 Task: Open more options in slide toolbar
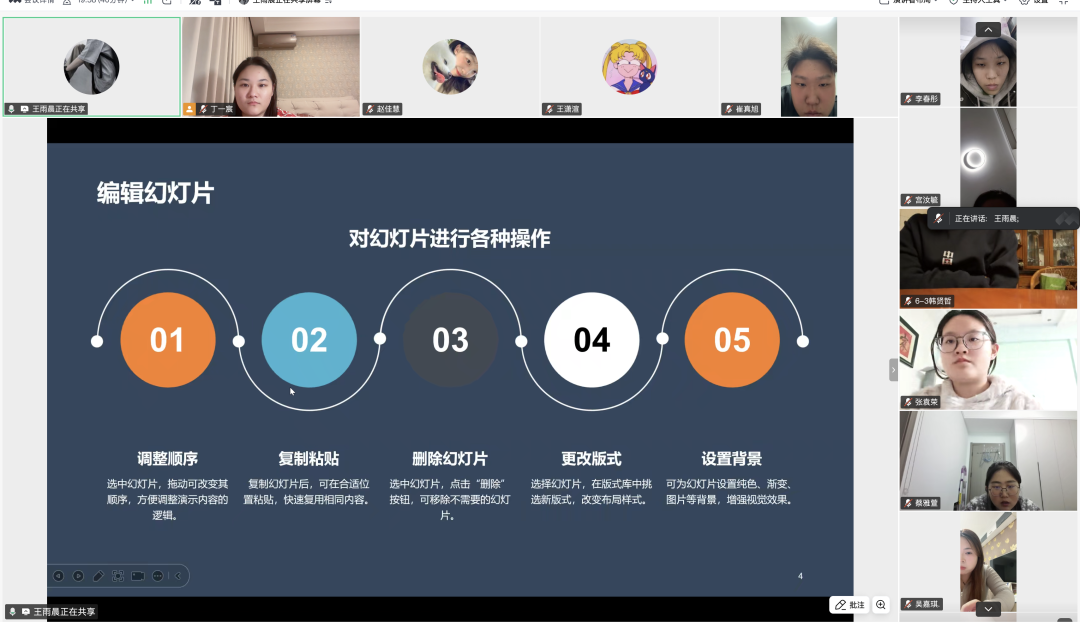pyautogui.click(x=158, y=576)
